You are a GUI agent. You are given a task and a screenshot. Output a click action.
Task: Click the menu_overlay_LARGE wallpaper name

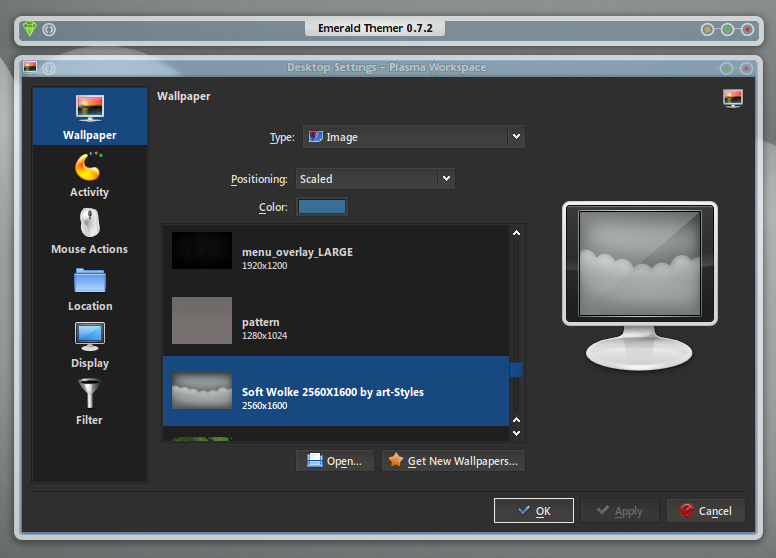coord(297,252)
